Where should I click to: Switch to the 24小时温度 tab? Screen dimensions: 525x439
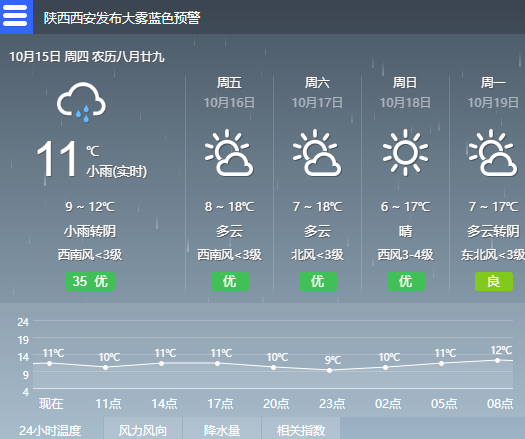coord(51,430)
